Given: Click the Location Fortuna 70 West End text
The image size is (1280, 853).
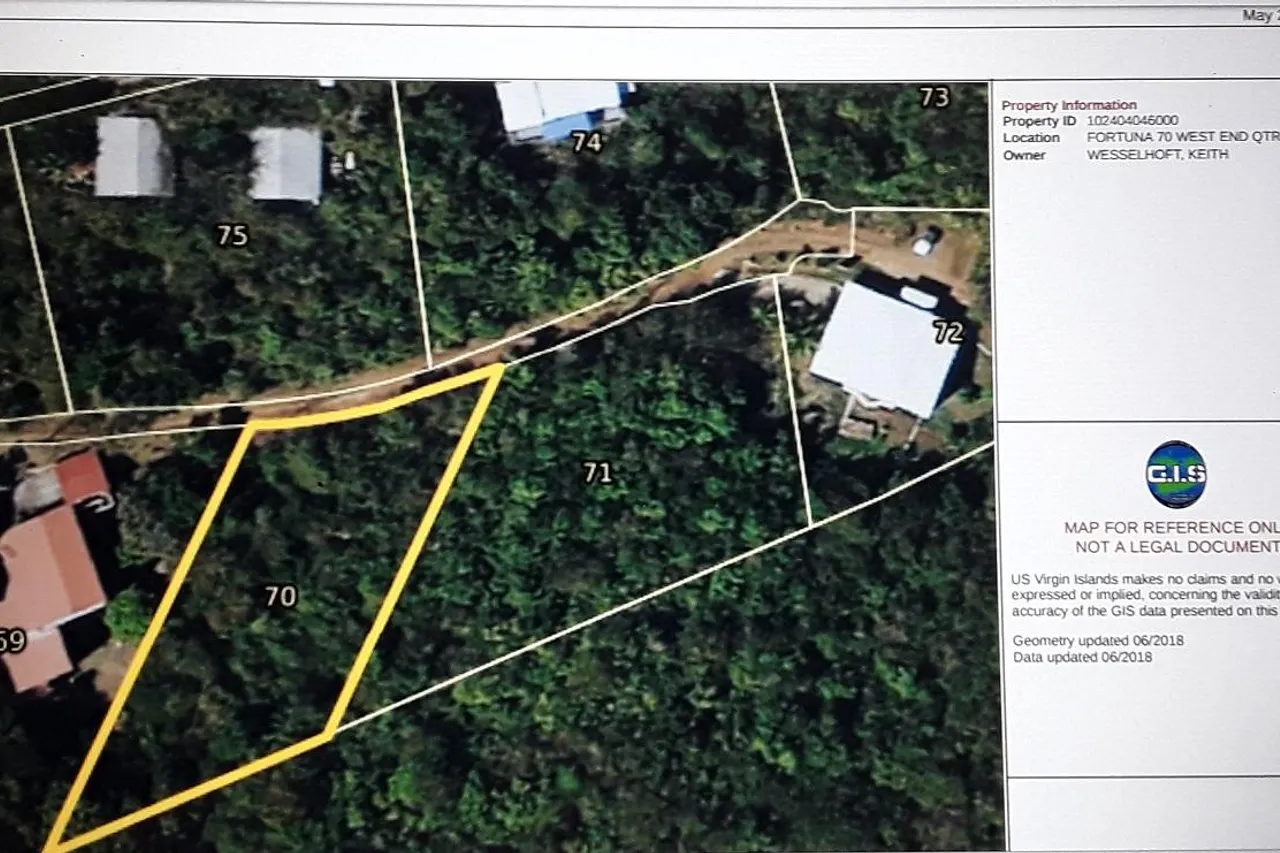Looking at the screenshot, I should pyautogui.click(x=1180, y=138).
